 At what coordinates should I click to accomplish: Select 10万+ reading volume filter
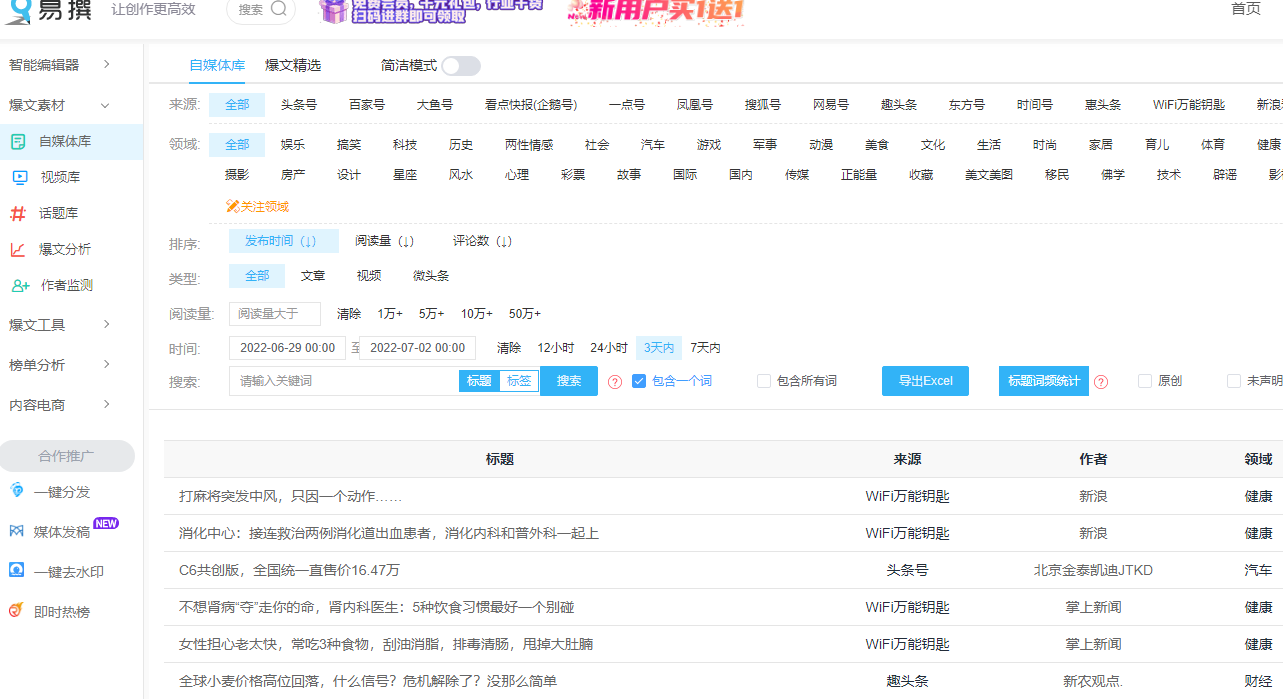(476, 314)
